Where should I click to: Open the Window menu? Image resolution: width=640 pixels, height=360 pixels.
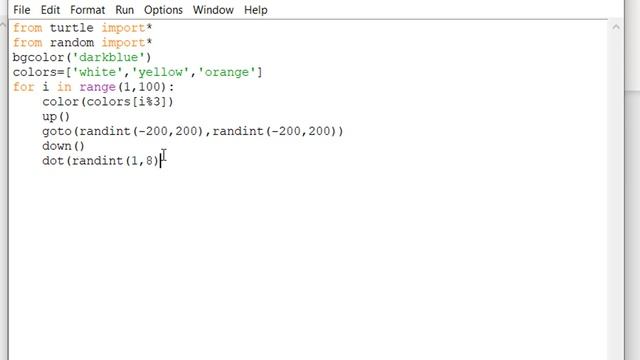click(x=213, y=10)
